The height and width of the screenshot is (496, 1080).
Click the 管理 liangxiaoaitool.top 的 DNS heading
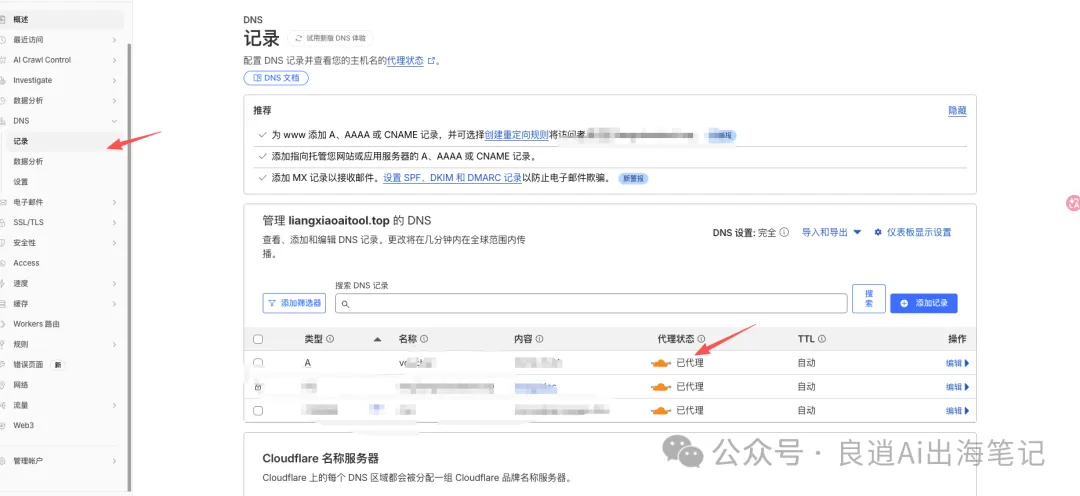(346, 220)
